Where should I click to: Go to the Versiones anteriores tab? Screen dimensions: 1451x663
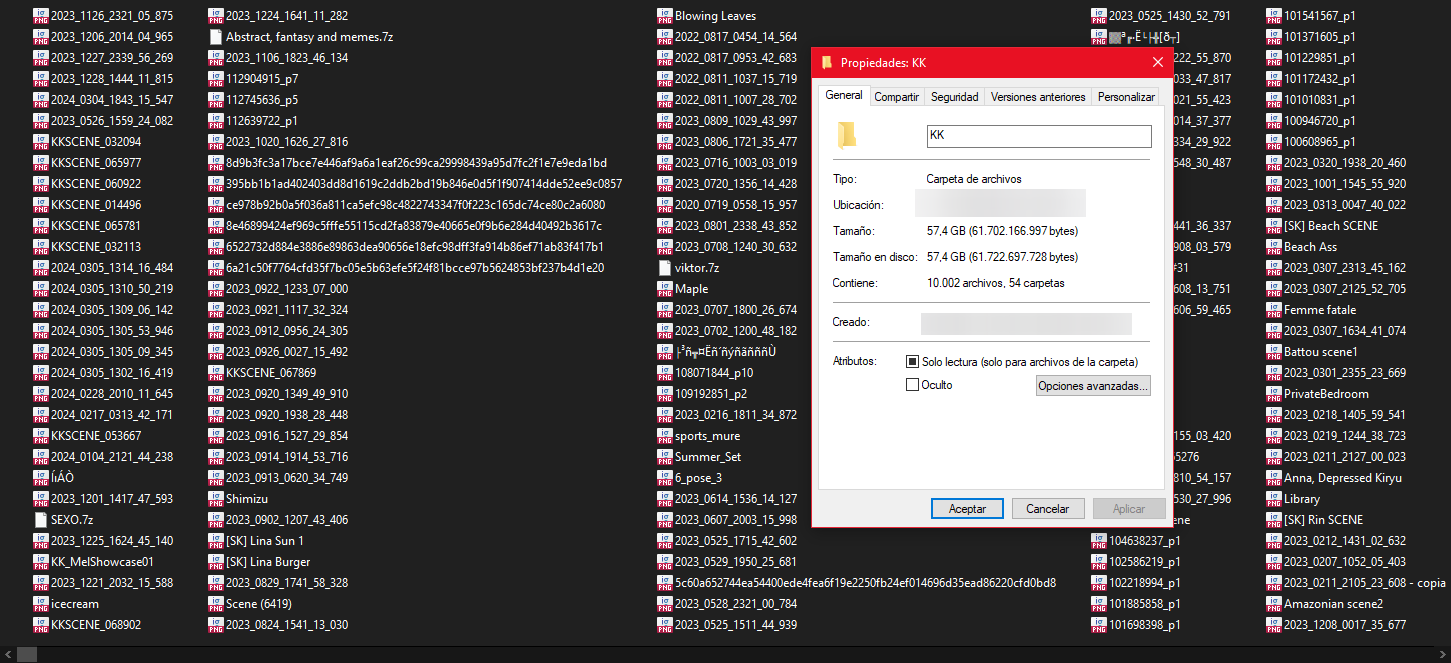click(x=1037, y=97)
